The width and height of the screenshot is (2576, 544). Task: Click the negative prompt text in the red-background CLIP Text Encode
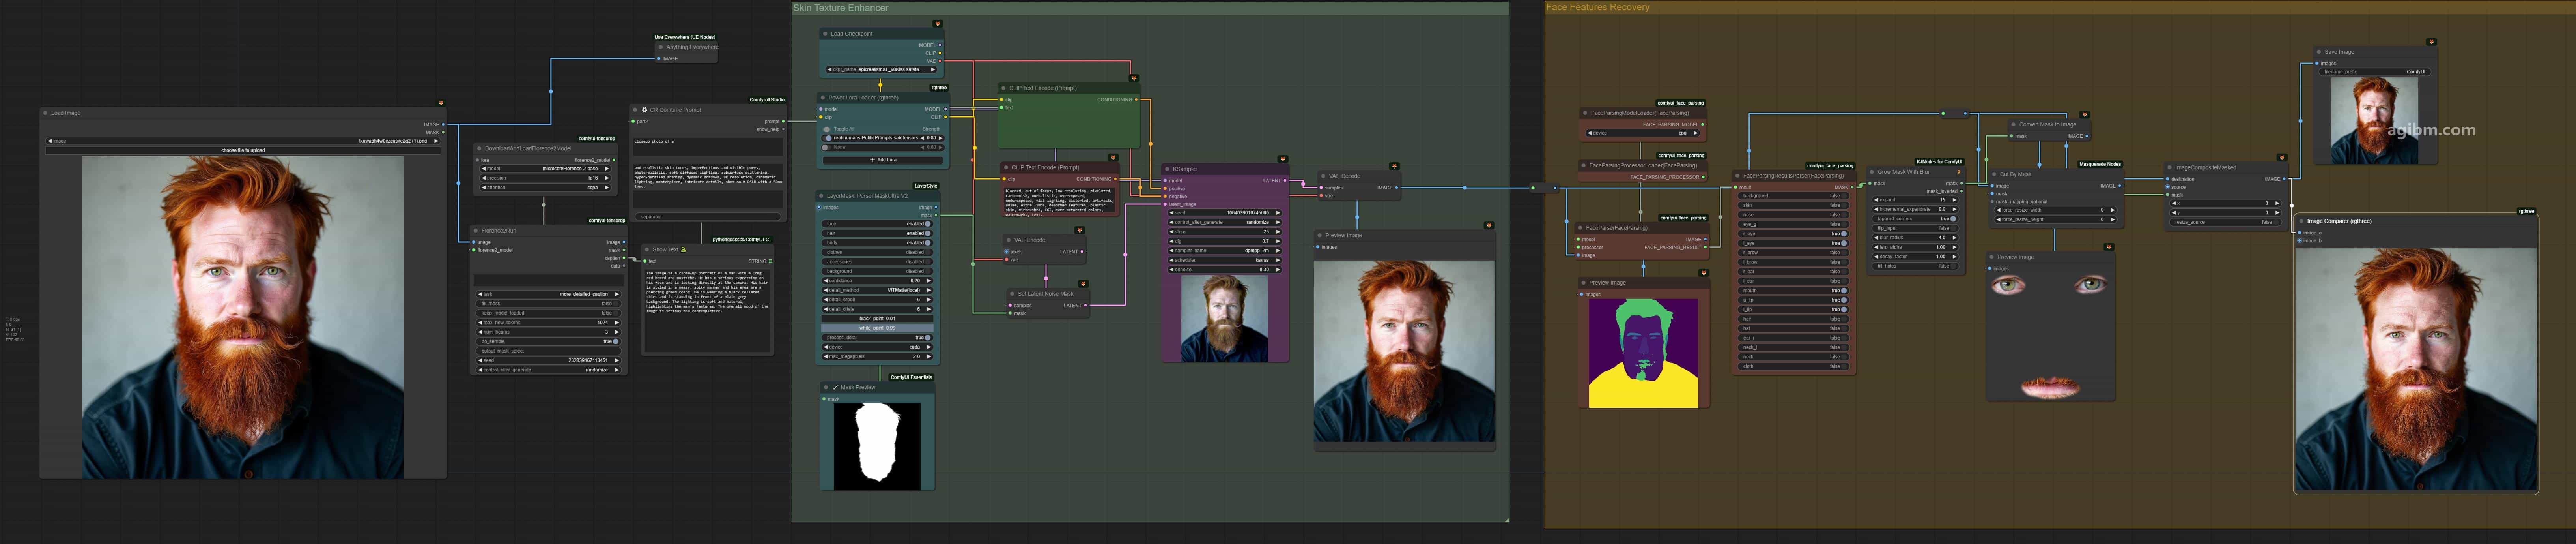(x=1060, y=201)
